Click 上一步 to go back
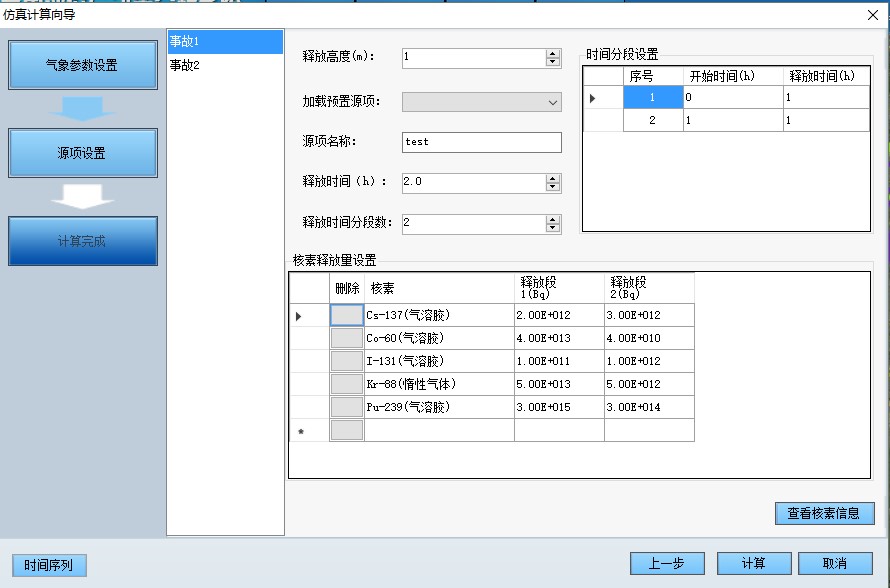890x588 pixels. [x=667, y=564]
